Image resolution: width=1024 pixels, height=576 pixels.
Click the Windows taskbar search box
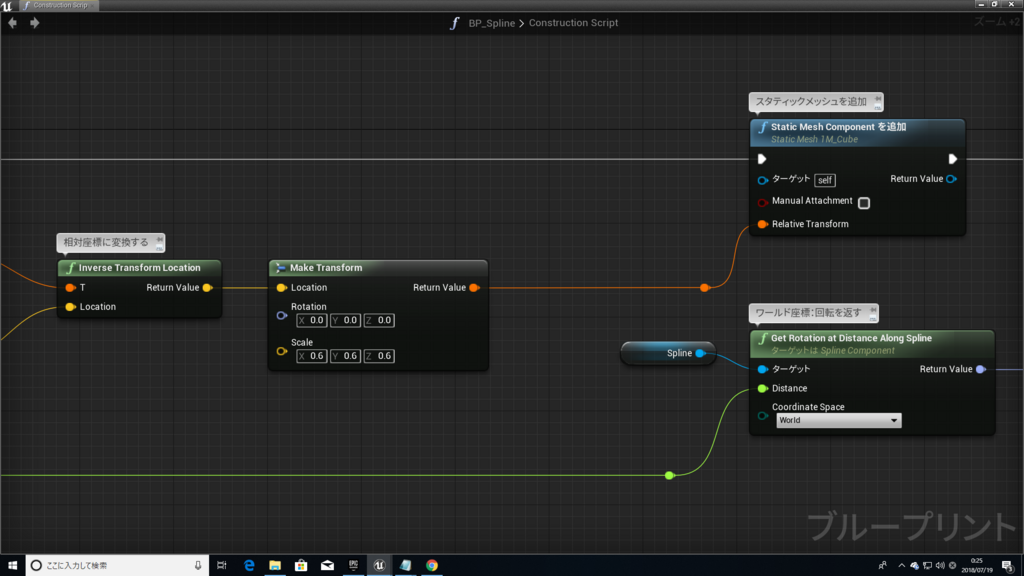point(118,566)
